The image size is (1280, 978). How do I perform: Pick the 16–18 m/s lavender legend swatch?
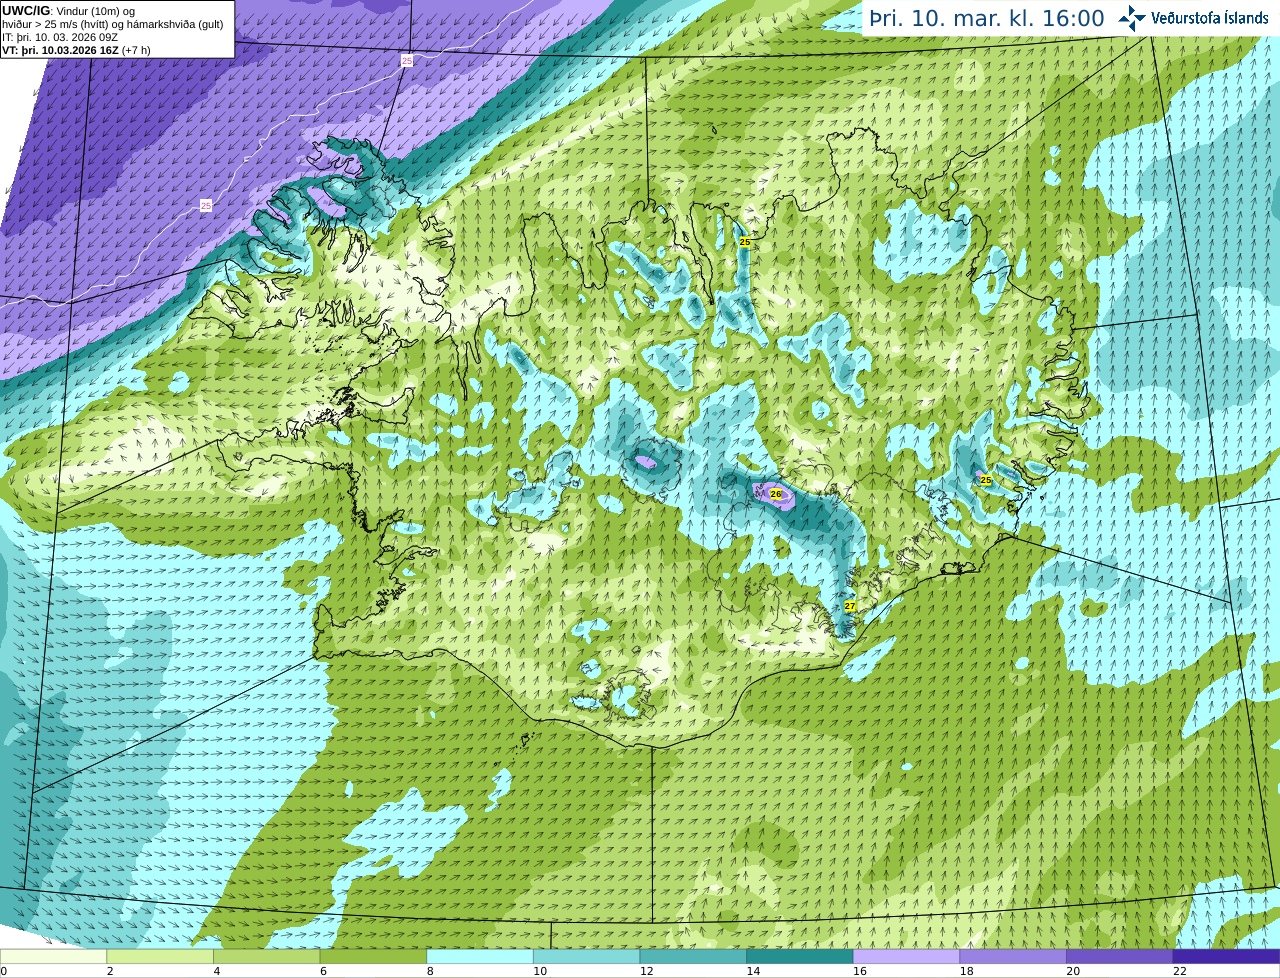(906, 956)
